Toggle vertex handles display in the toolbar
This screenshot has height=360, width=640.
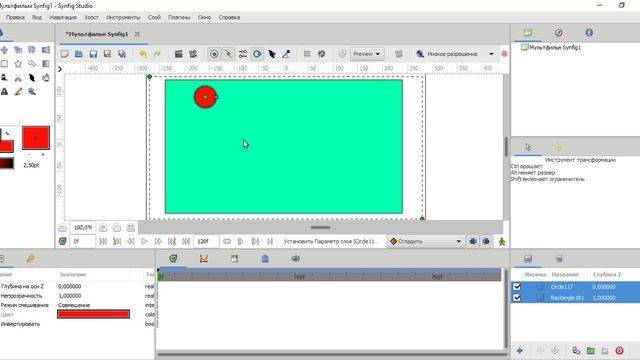point(229,54)
